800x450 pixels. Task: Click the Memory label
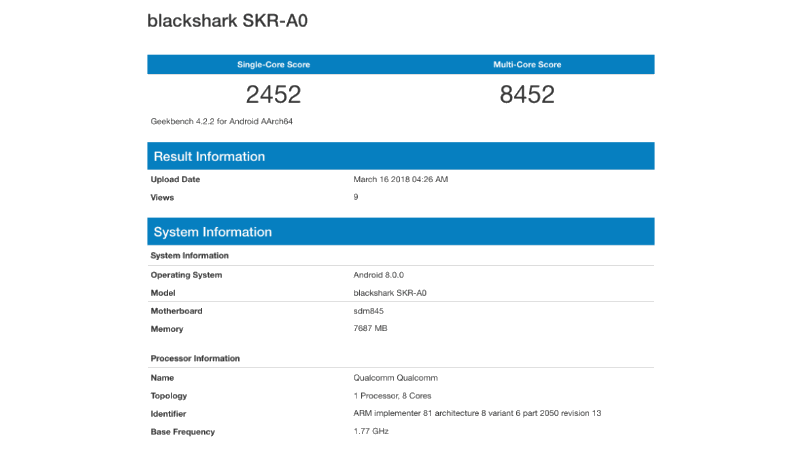click(167, 329)
